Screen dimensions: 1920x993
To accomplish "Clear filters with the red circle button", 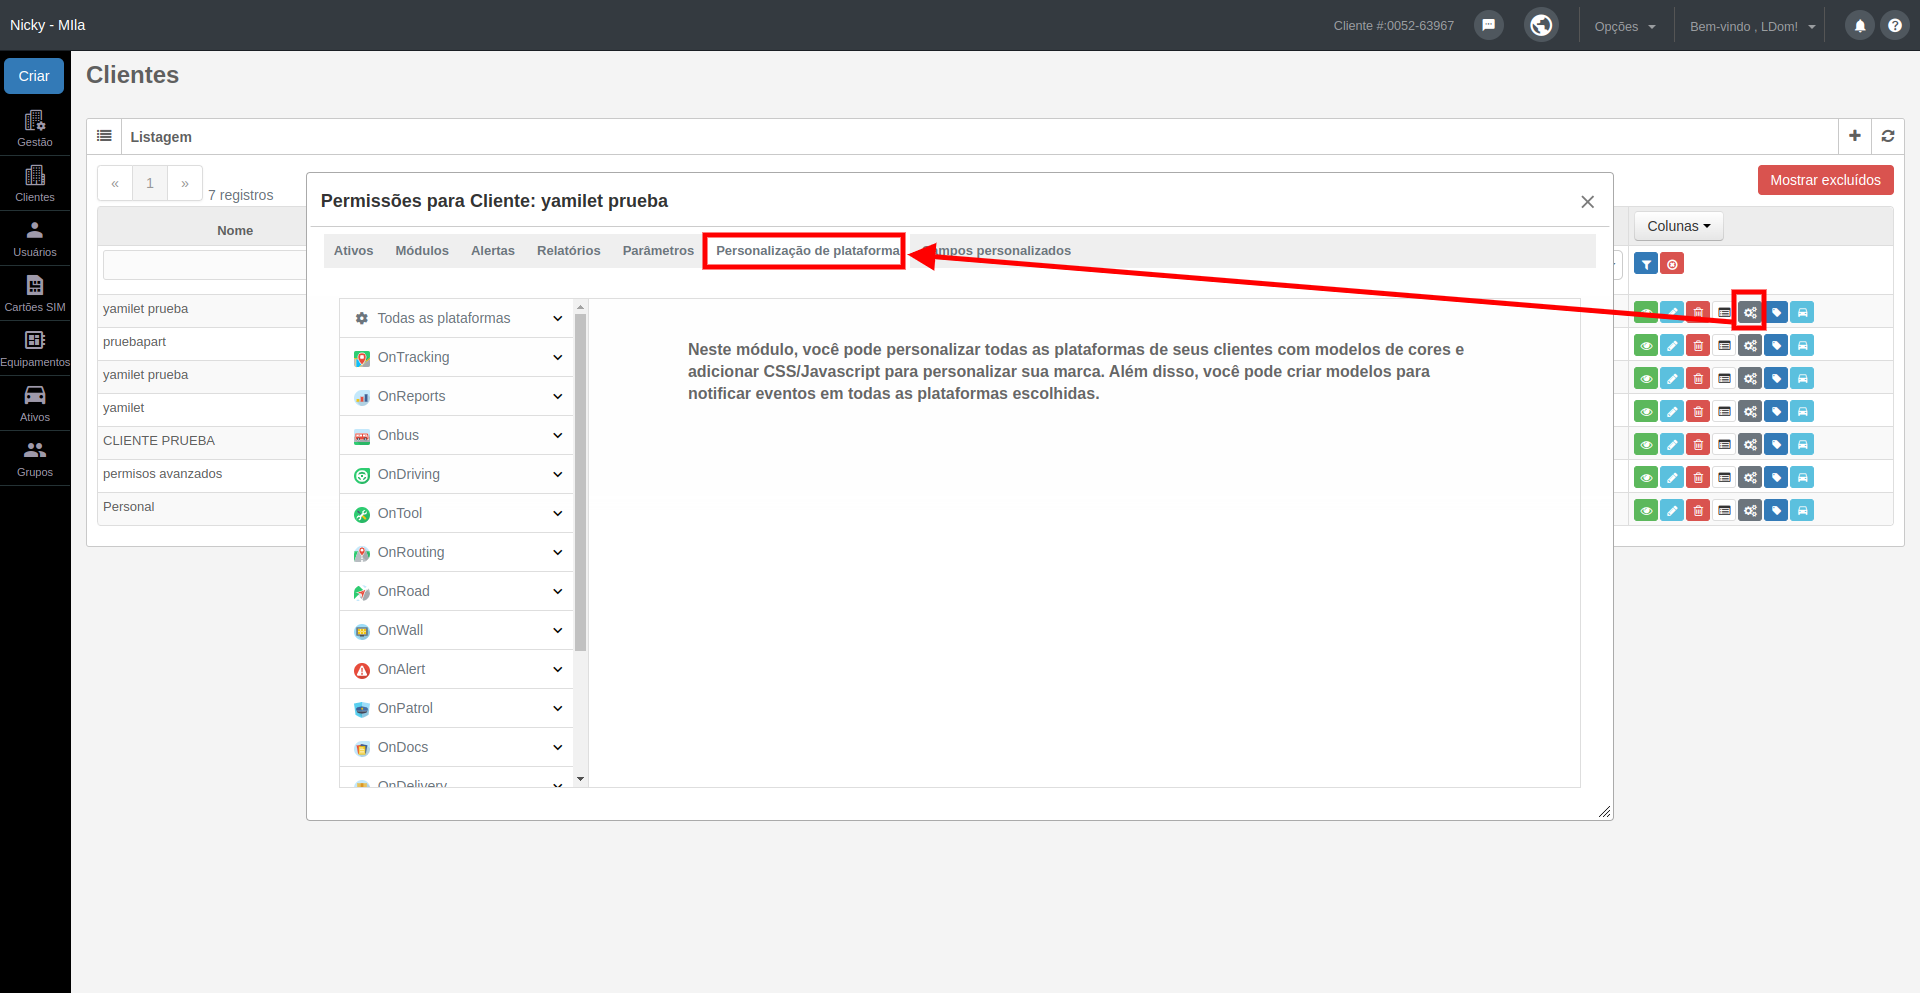I will point(1672,264).
